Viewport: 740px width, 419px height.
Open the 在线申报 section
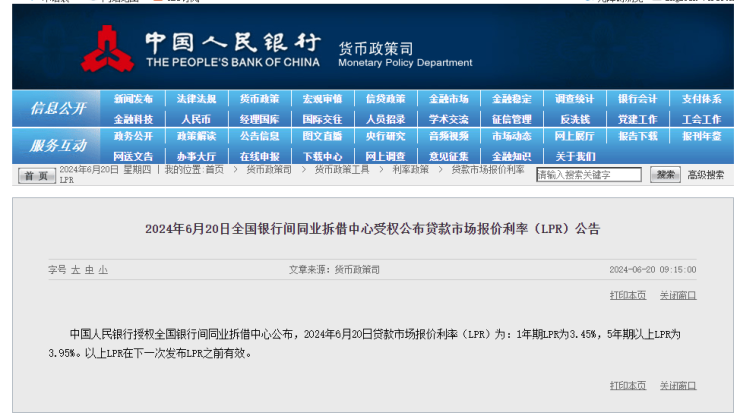click(259, 156)
